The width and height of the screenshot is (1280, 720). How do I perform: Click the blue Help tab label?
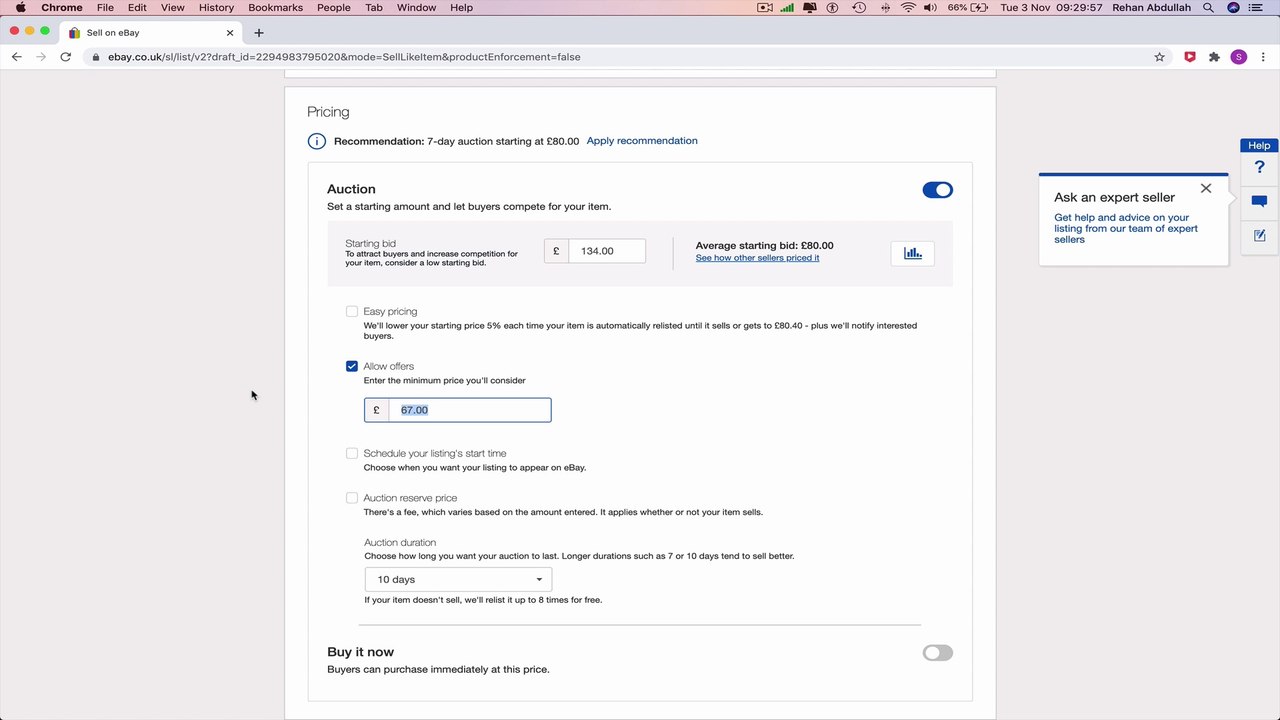[x=1259, y=146]
